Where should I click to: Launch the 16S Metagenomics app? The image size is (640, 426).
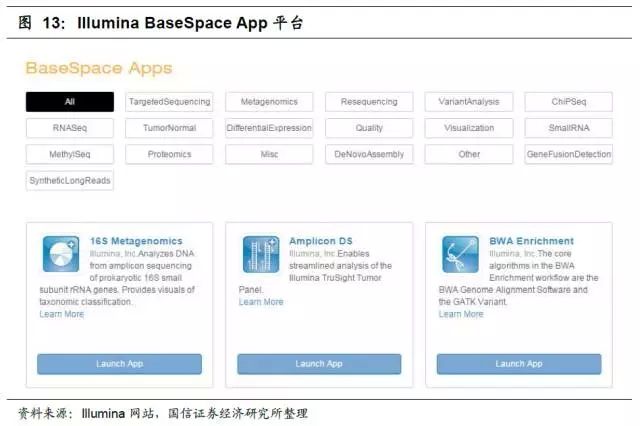(119, 364)
